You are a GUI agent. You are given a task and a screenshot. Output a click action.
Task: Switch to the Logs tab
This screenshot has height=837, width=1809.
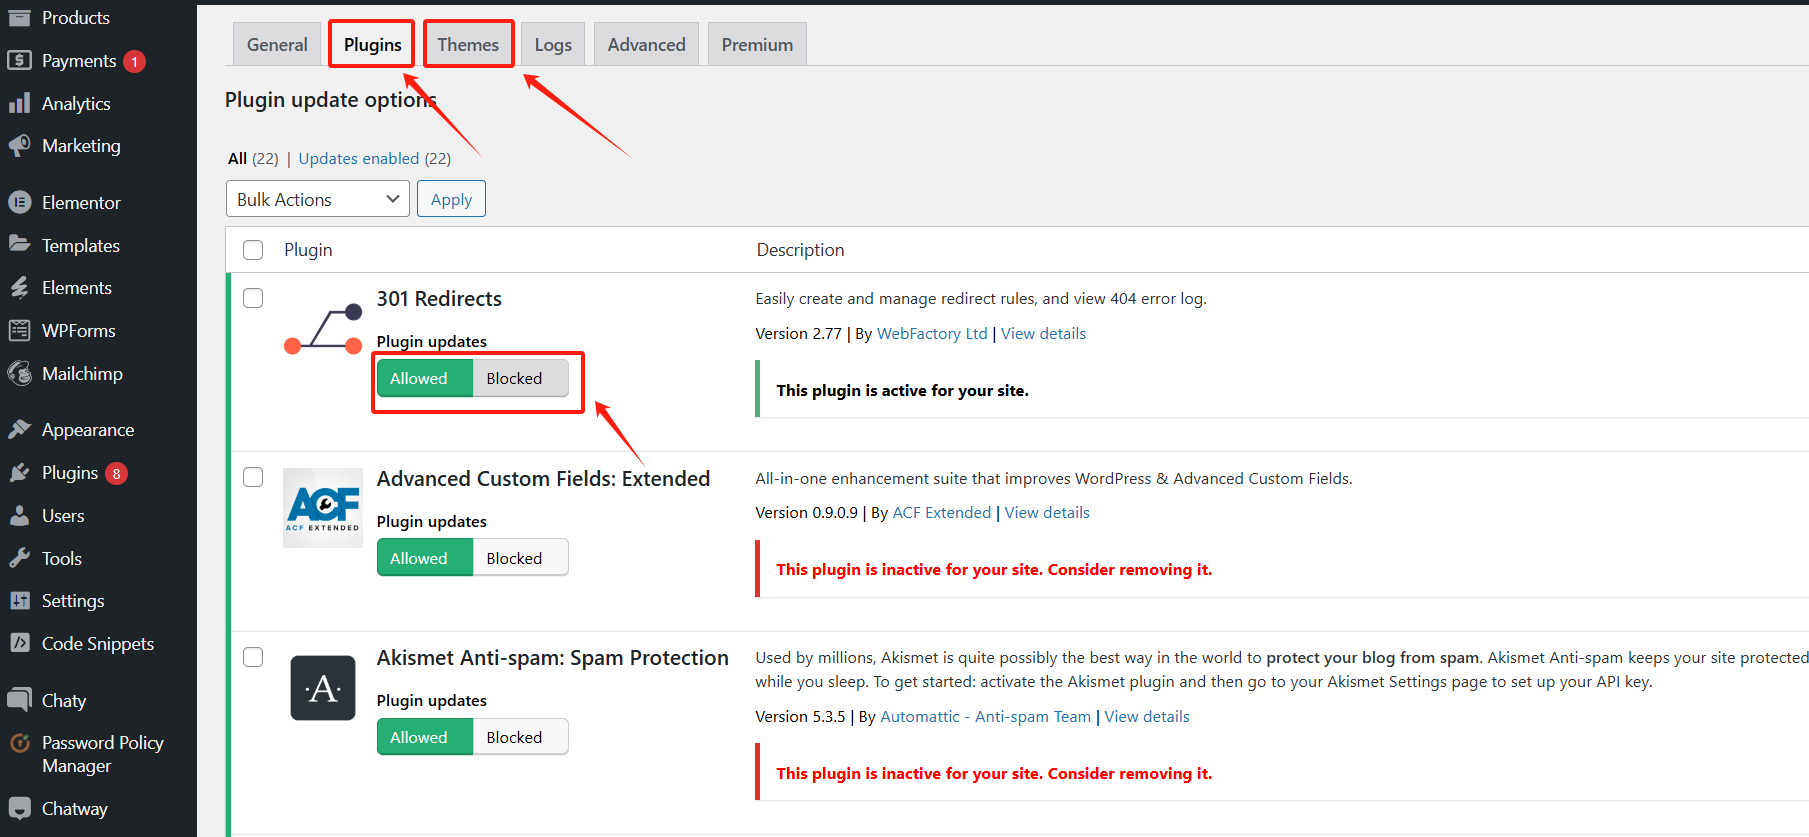click(553, 45)
